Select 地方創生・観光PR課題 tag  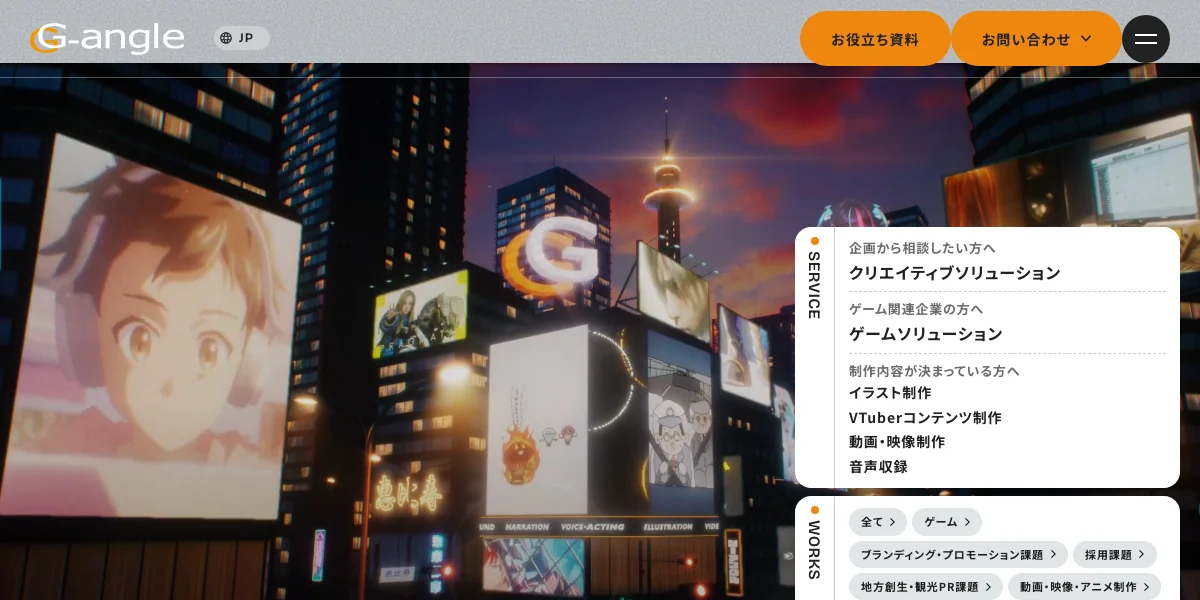(926, 587)
